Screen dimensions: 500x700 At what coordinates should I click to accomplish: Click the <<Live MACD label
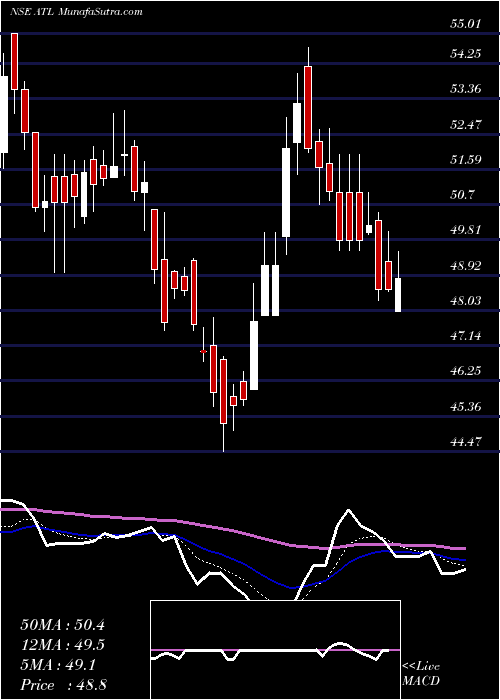click(421, 673)
